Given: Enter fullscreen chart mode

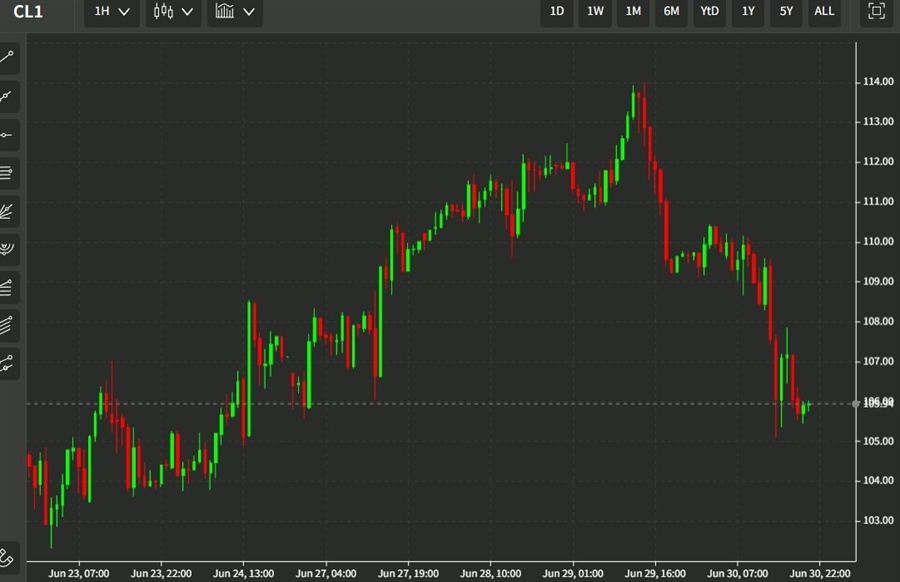Looking at the screenshot, I should click(x=876, y=11).
